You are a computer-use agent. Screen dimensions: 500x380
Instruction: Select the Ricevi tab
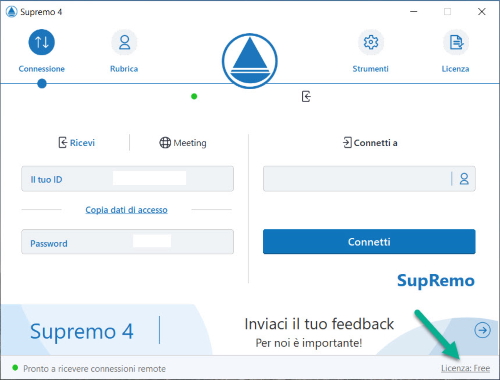pos(77,143)
